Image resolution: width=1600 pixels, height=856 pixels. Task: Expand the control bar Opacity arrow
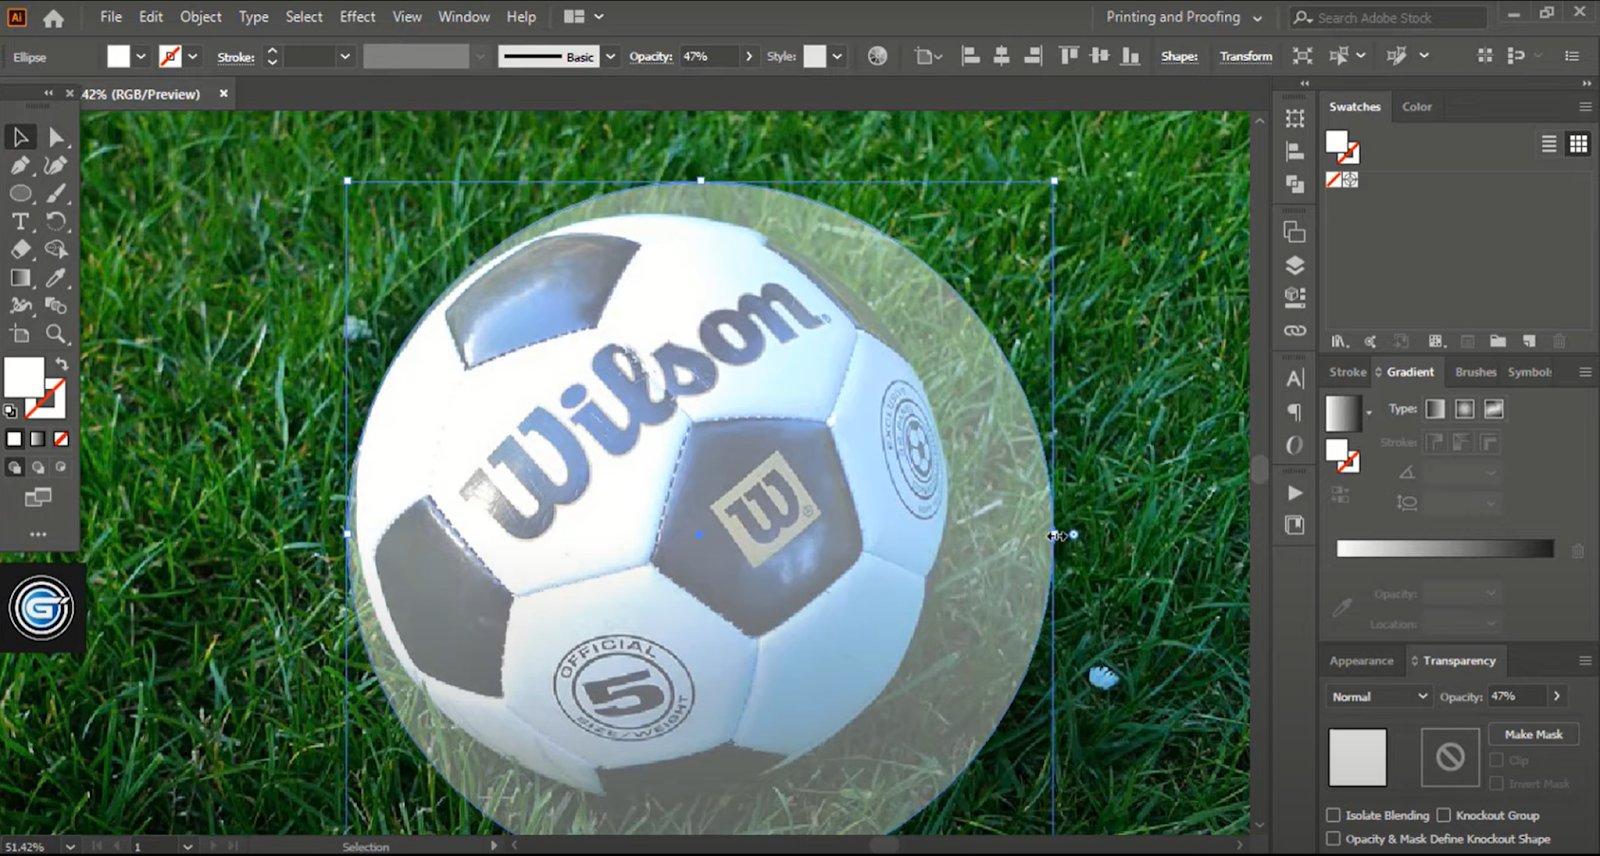pos(749,57)
